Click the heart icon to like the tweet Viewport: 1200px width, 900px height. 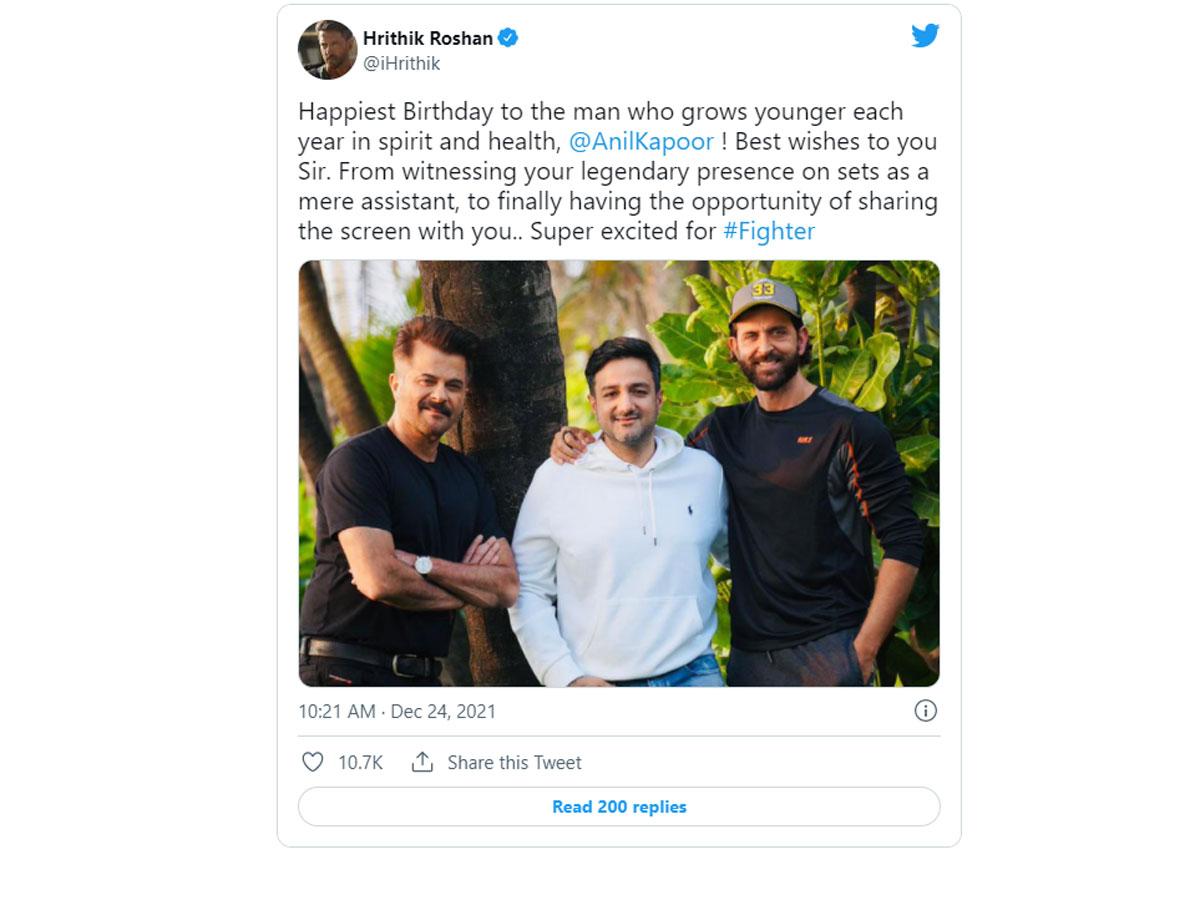pos(315,762)
